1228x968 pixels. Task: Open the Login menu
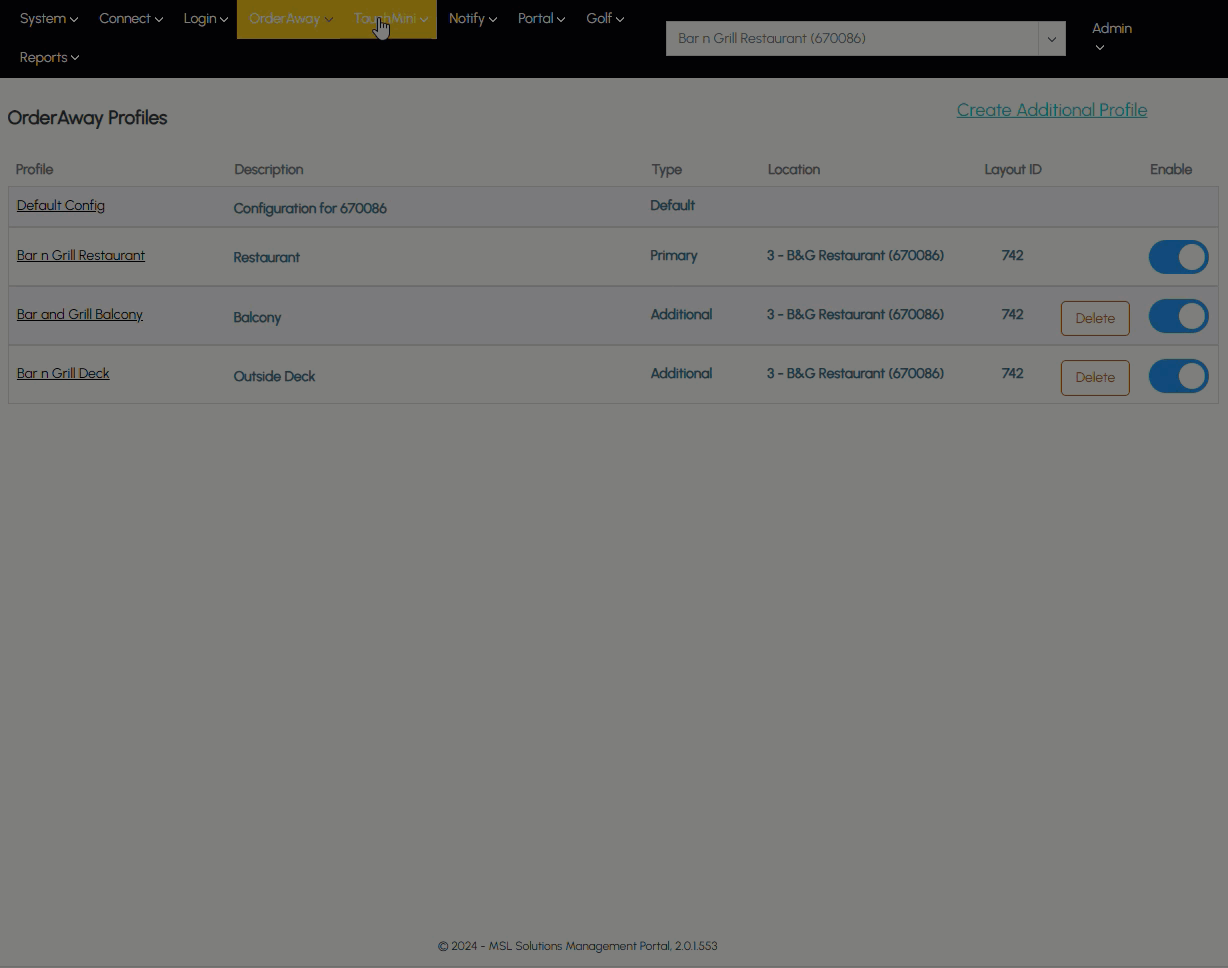pos(205,19)
